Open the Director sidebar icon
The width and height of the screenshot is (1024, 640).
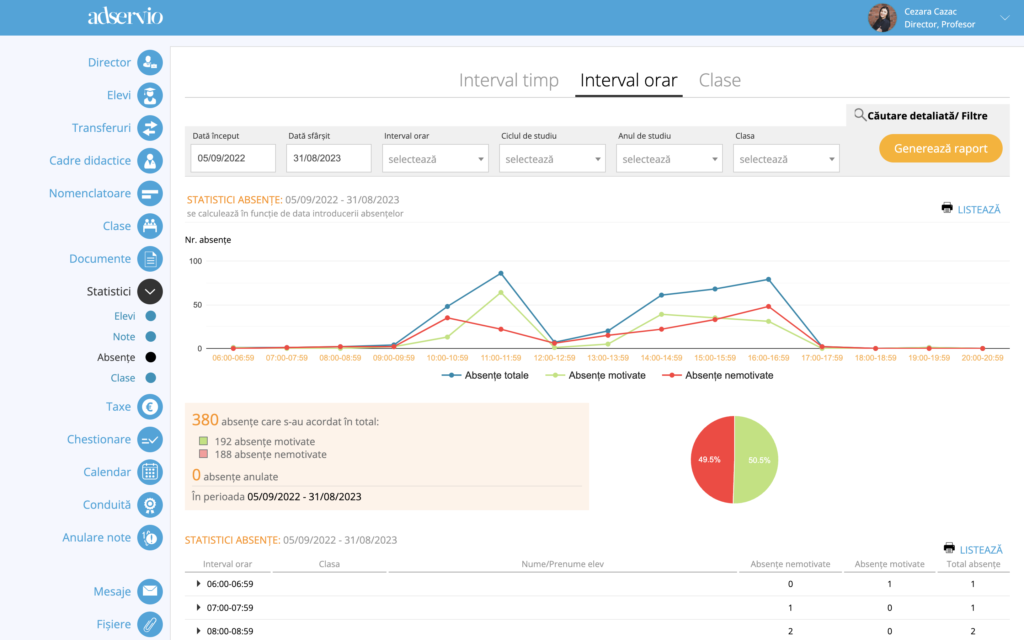150,63
